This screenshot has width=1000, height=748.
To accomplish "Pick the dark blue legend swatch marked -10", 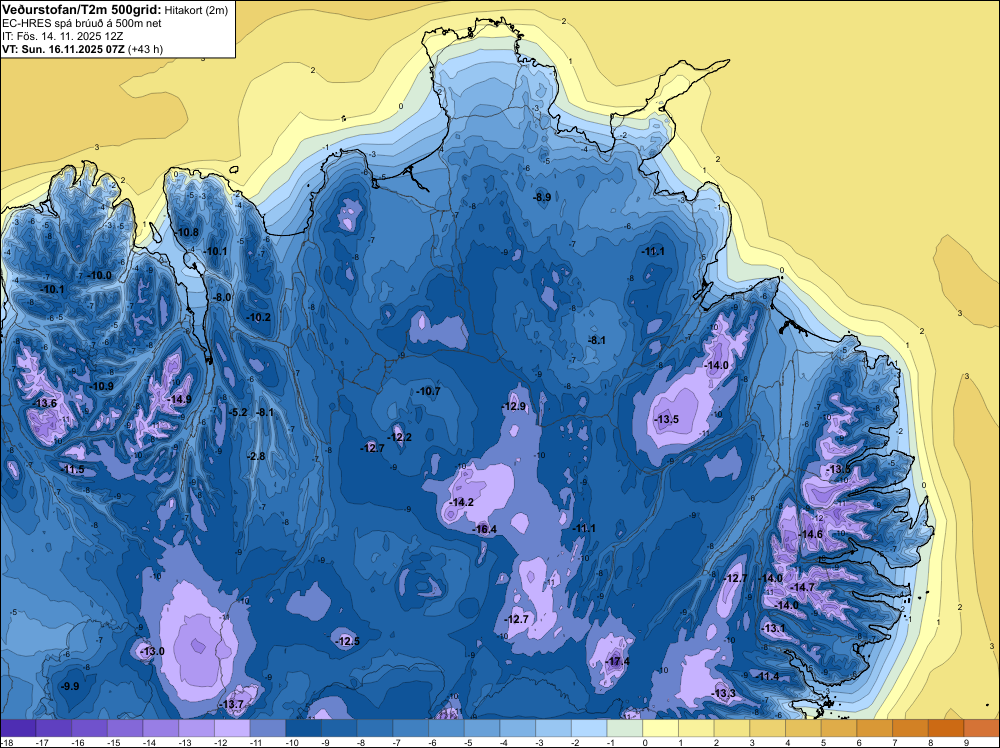I will tap(304, 728).
